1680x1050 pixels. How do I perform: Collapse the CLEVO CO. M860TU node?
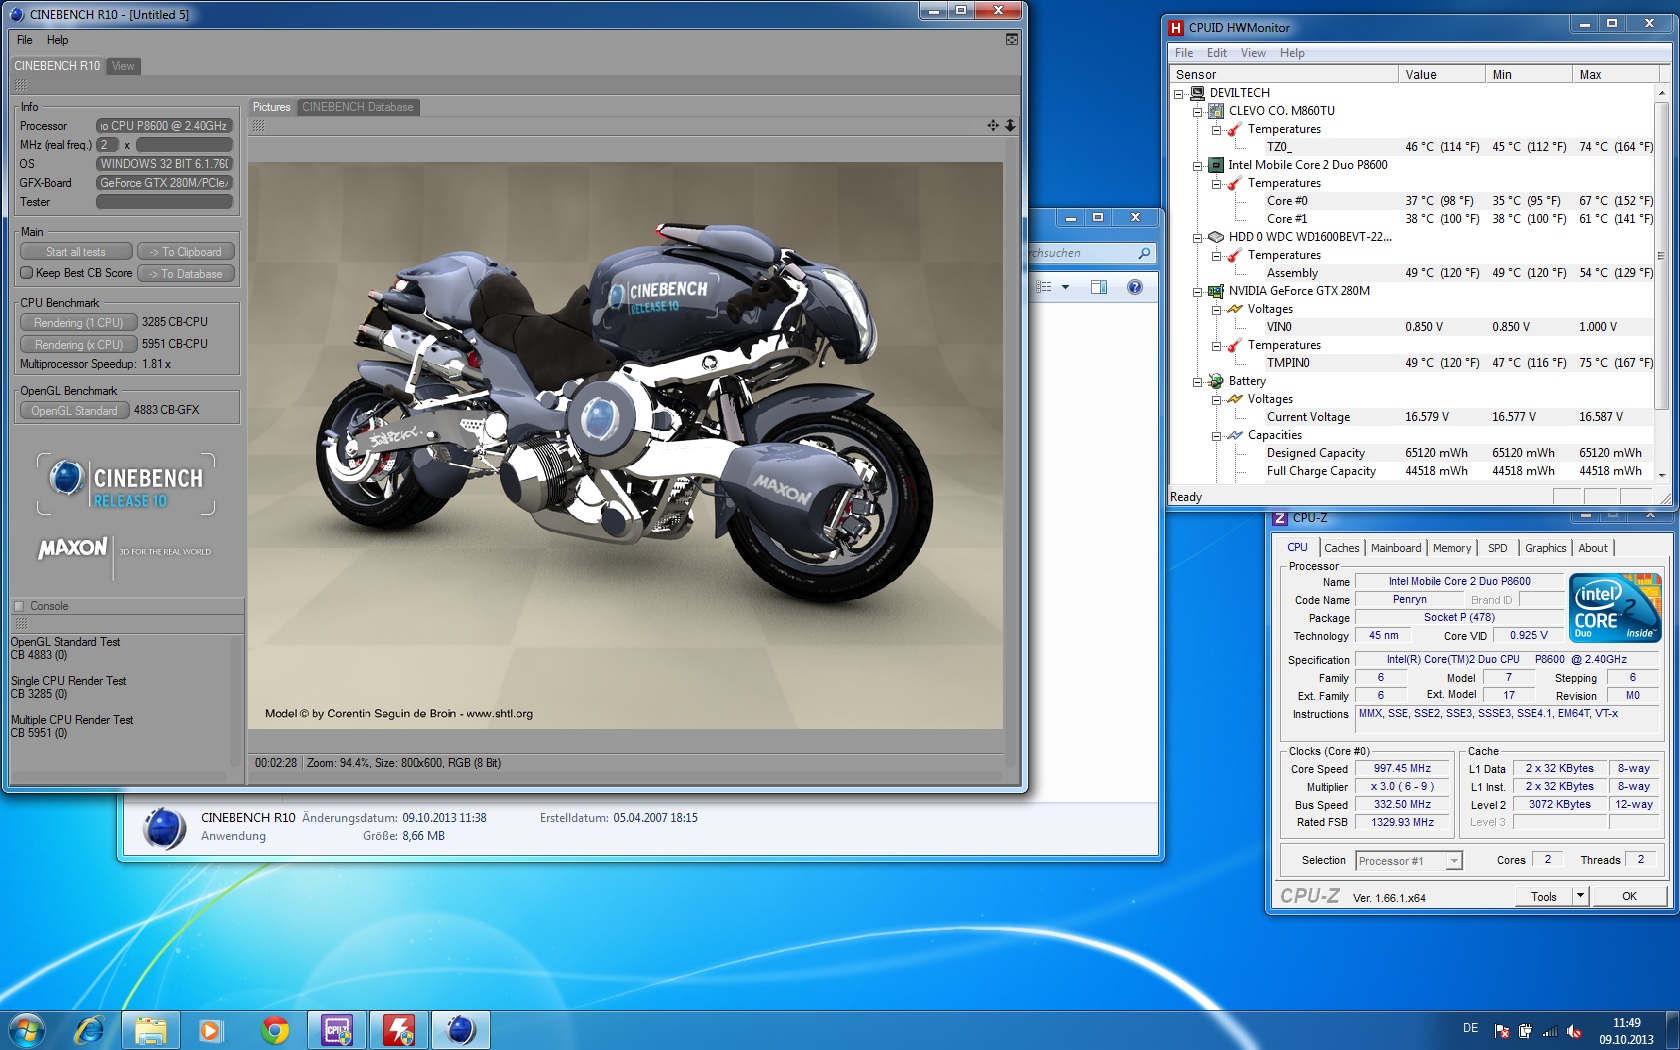tap(1197, 111)
